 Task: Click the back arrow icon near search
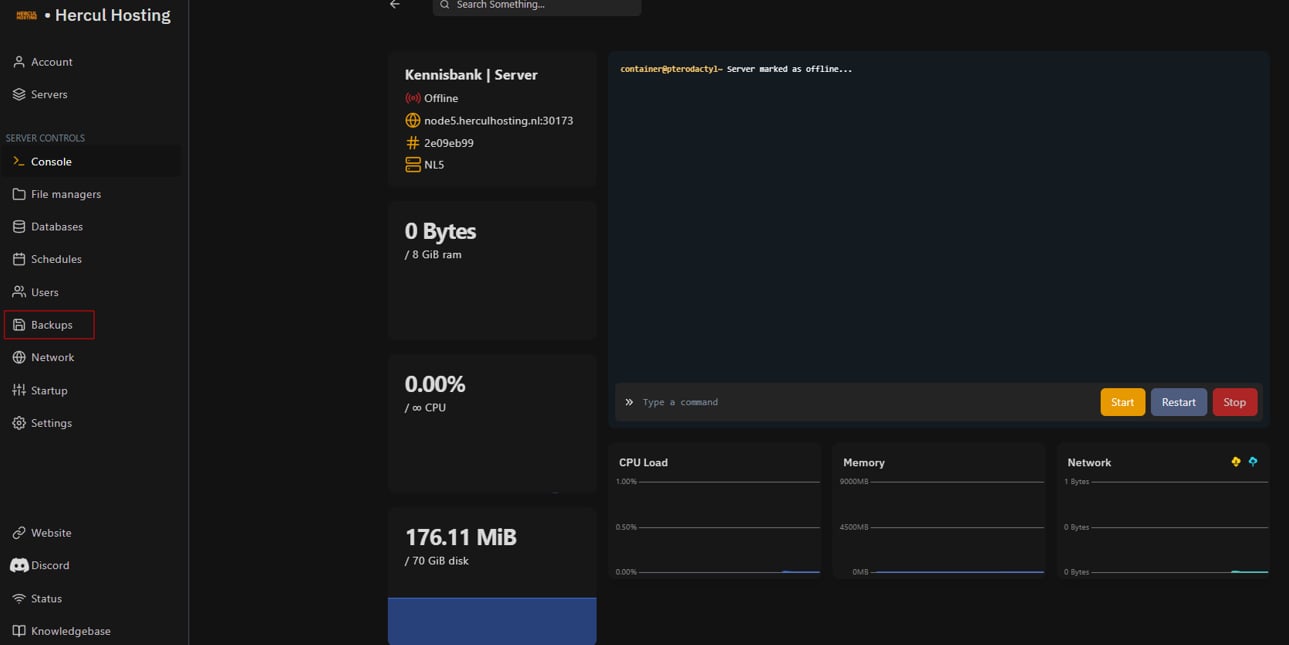click(395, 5)
